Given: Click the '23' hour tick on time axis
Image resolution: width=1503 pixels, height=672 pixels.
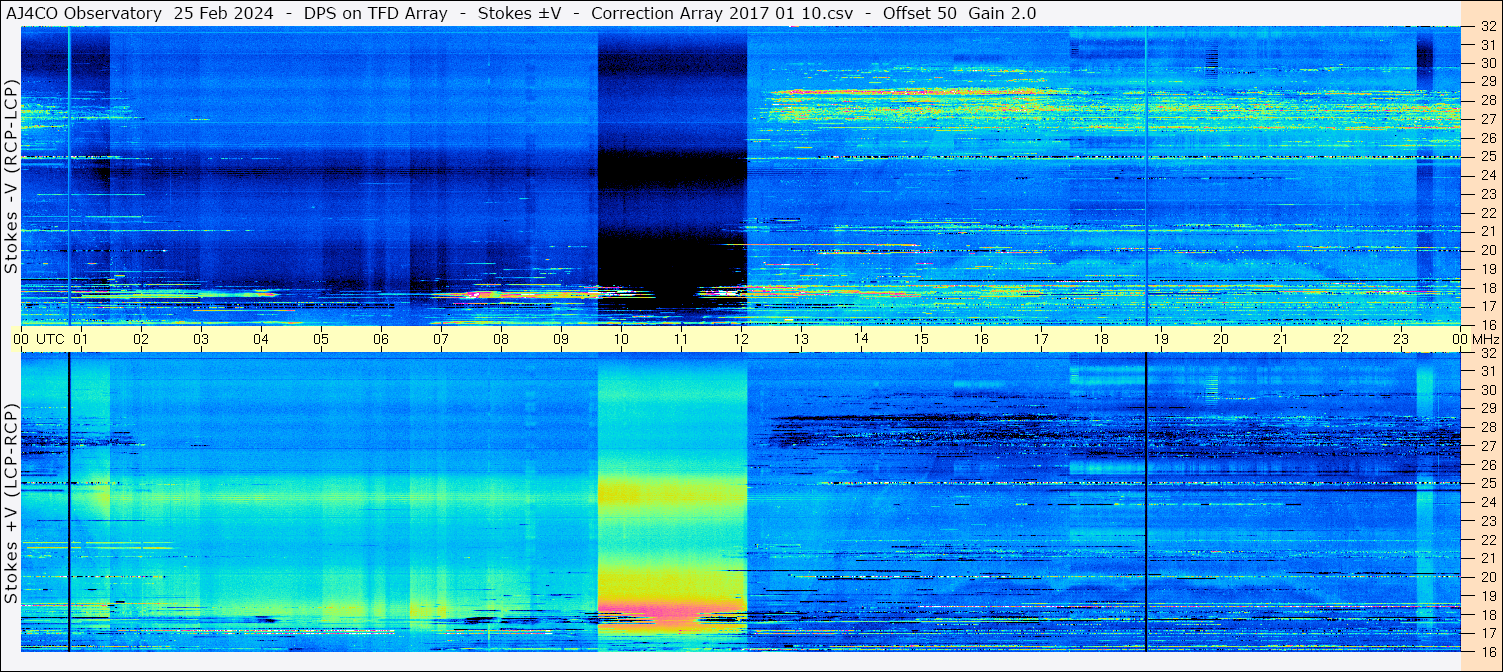Looking at the screenshot, I should 1401,339.
